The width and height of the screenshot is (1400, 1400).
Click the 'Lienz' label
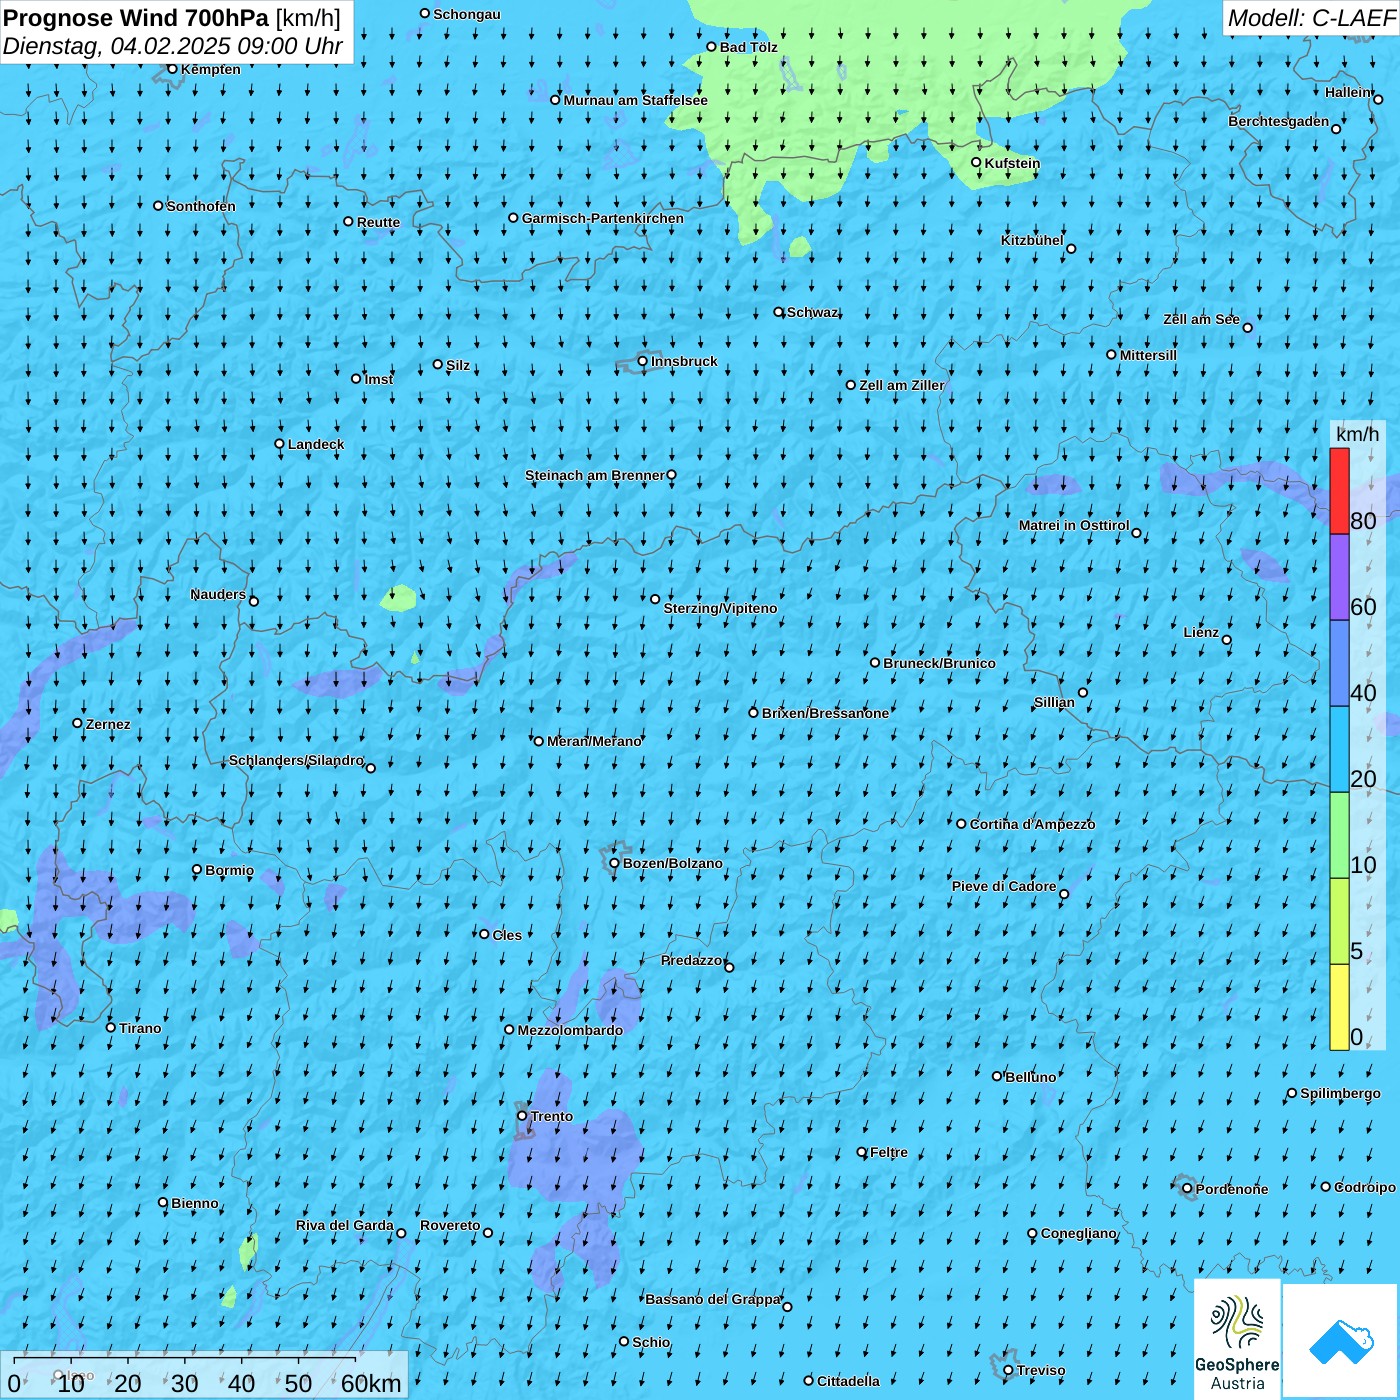1201,632
